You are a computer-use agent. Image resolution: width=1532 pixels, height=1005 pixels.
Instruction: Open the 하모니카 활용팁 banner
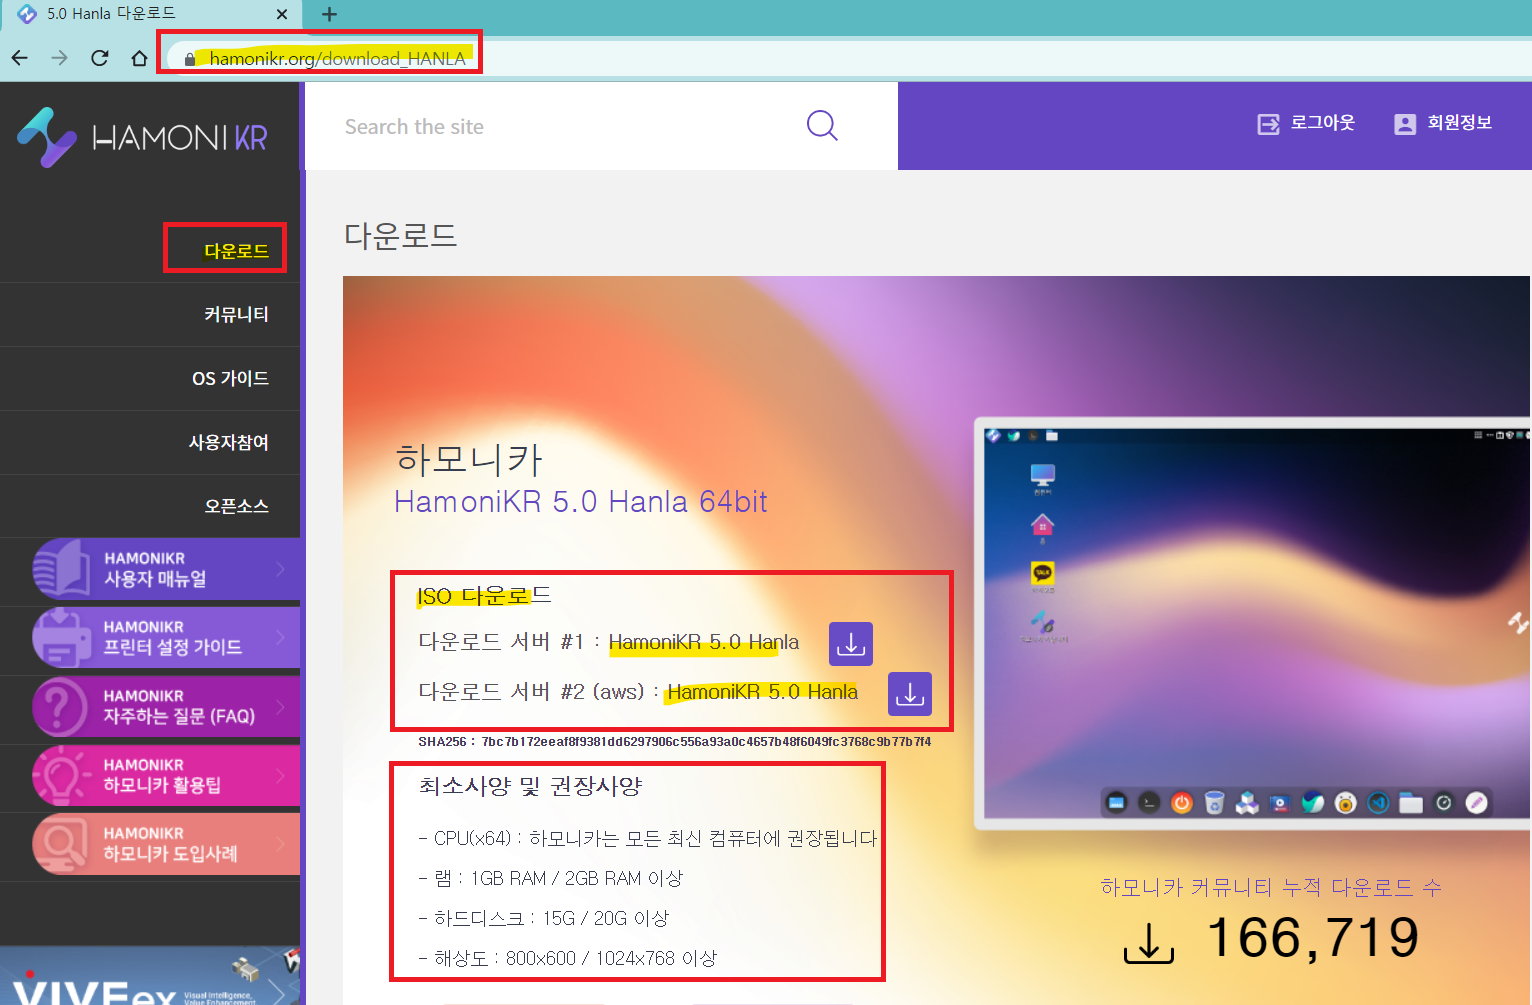pyautogui.click(x=166, y=775)
